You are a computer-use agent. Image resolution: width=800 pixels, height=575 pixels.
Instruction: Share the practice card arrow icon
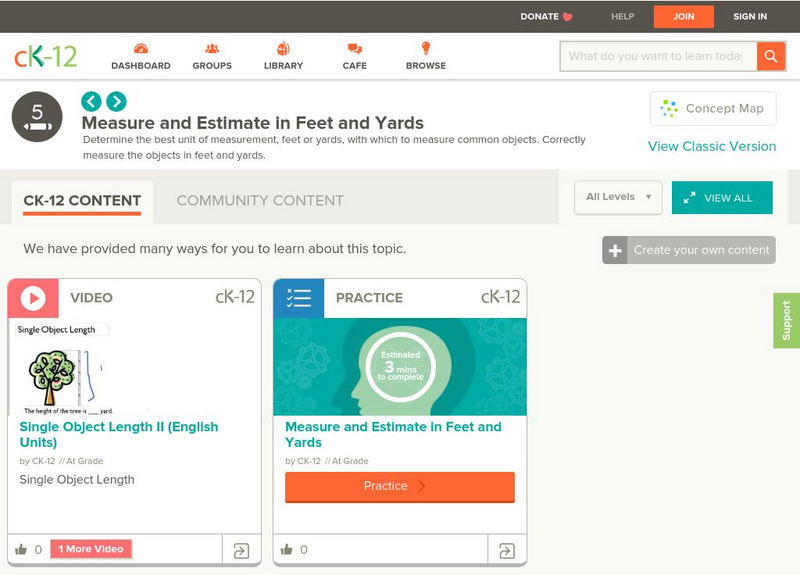[507, 551]
